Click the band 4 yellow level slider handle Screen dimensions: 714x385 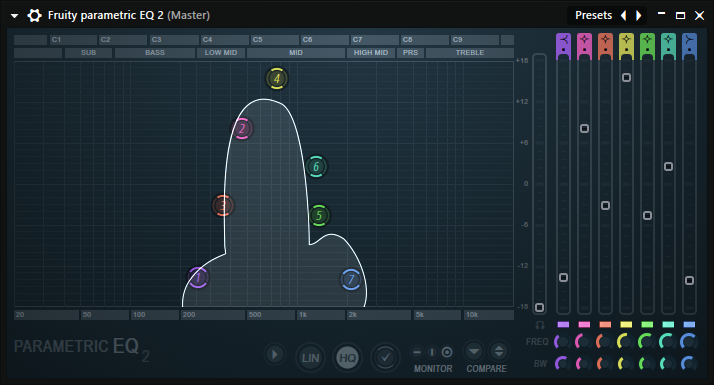626,77
